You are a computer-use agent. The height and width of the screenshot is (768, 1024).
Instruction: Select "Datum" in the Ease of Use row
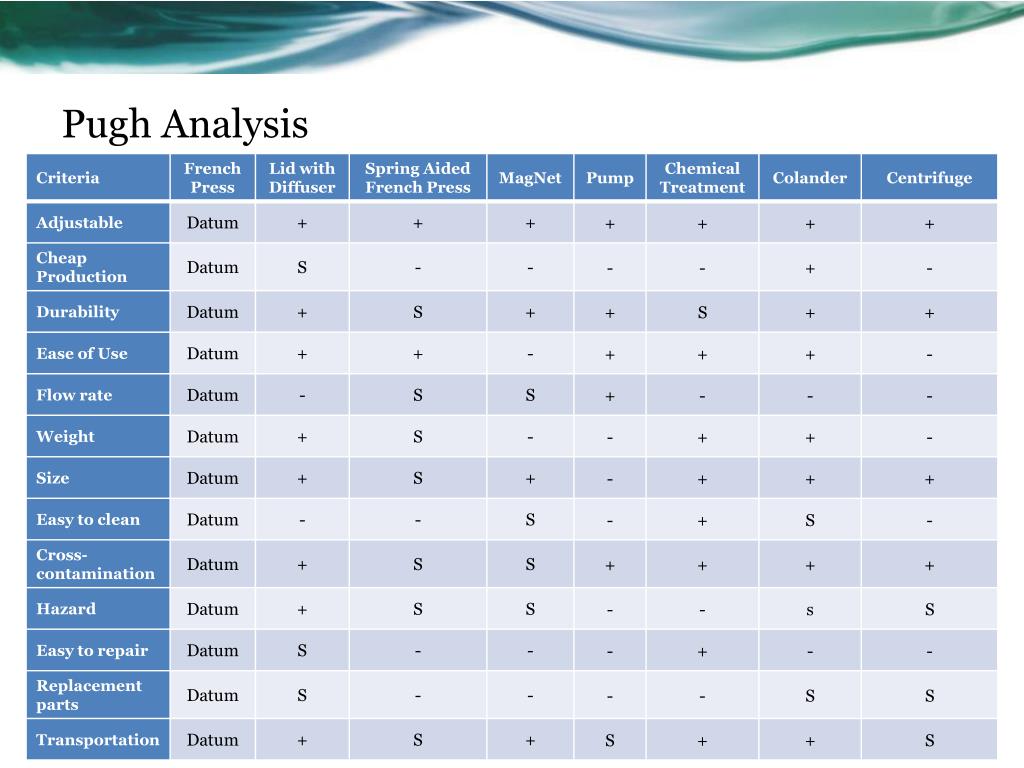(x=213, y=353)
